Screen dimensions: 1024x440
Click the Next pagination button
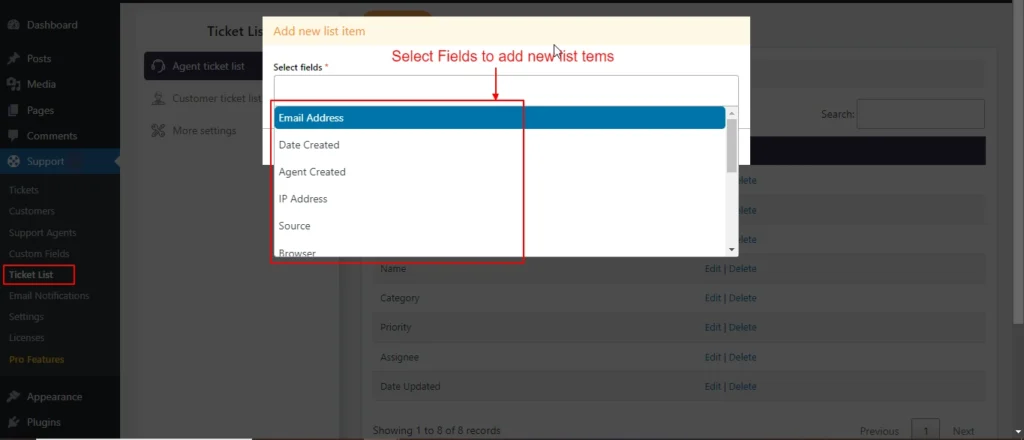(x=963, y=431)
